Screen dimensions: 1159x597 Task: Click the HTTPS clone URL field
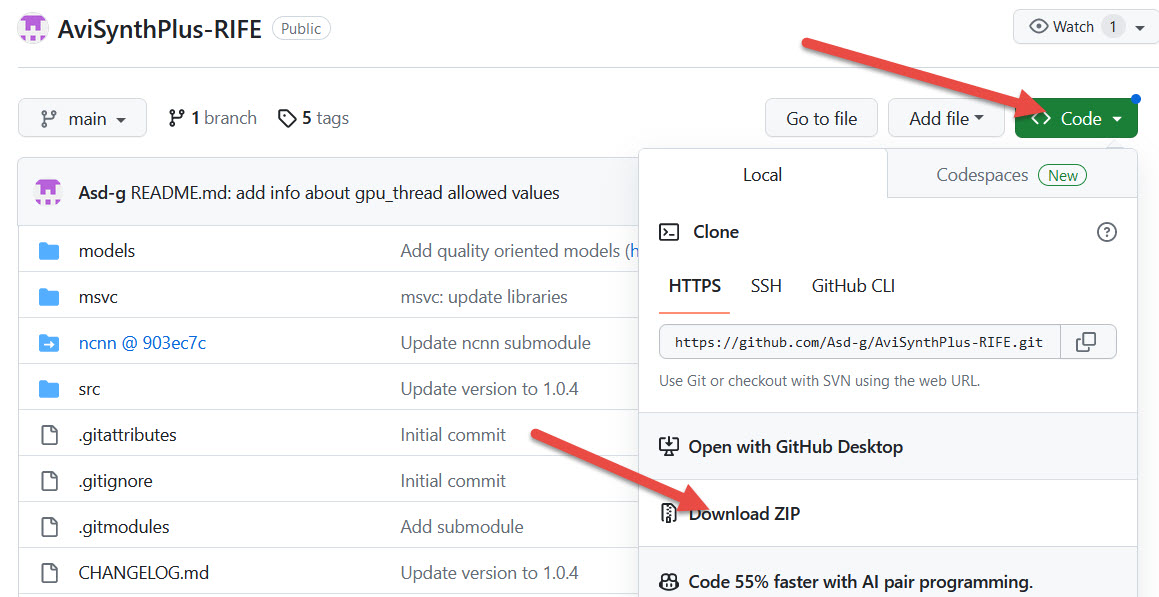(x=859, y=342)
